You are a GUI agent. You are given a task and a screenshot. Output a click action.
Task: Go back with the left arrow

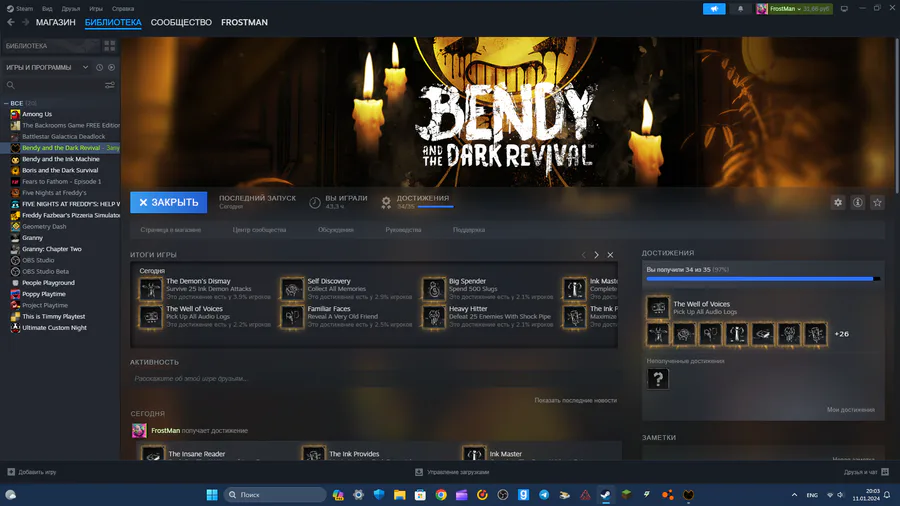[10, 22]
